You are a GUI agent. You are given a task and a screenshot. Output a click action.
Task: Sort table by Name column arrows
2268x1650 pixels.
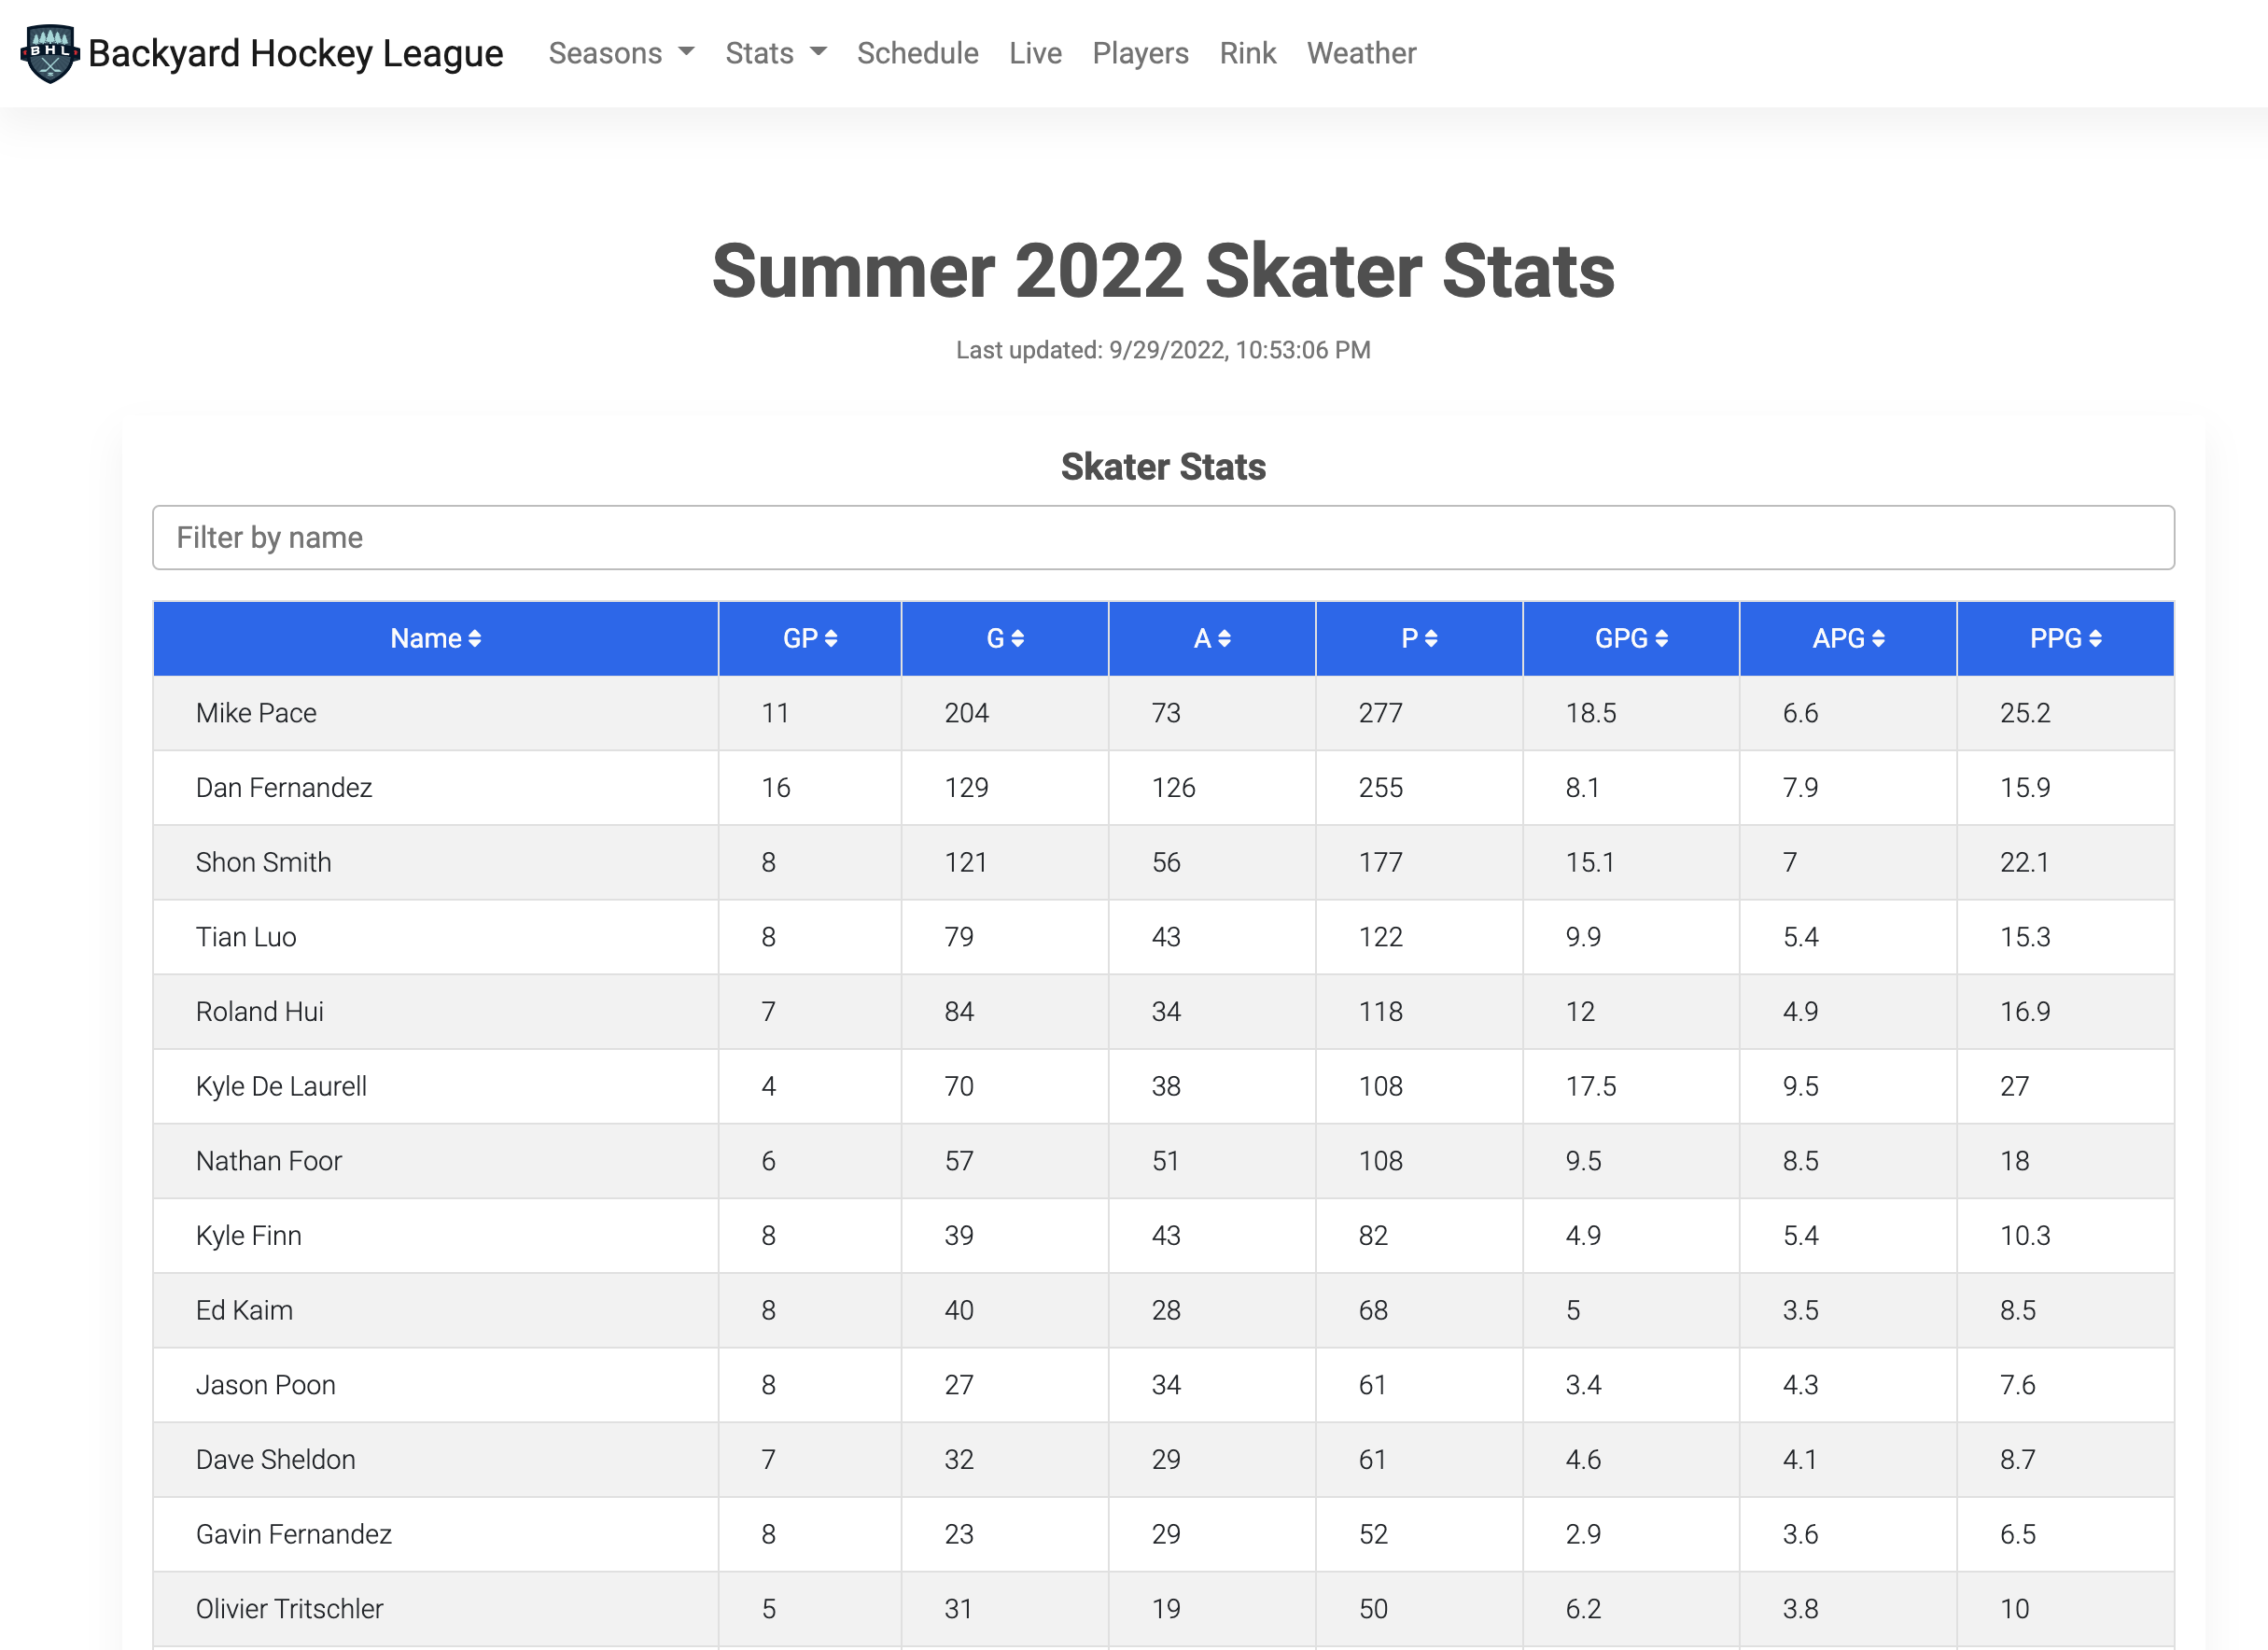point(475,639)
